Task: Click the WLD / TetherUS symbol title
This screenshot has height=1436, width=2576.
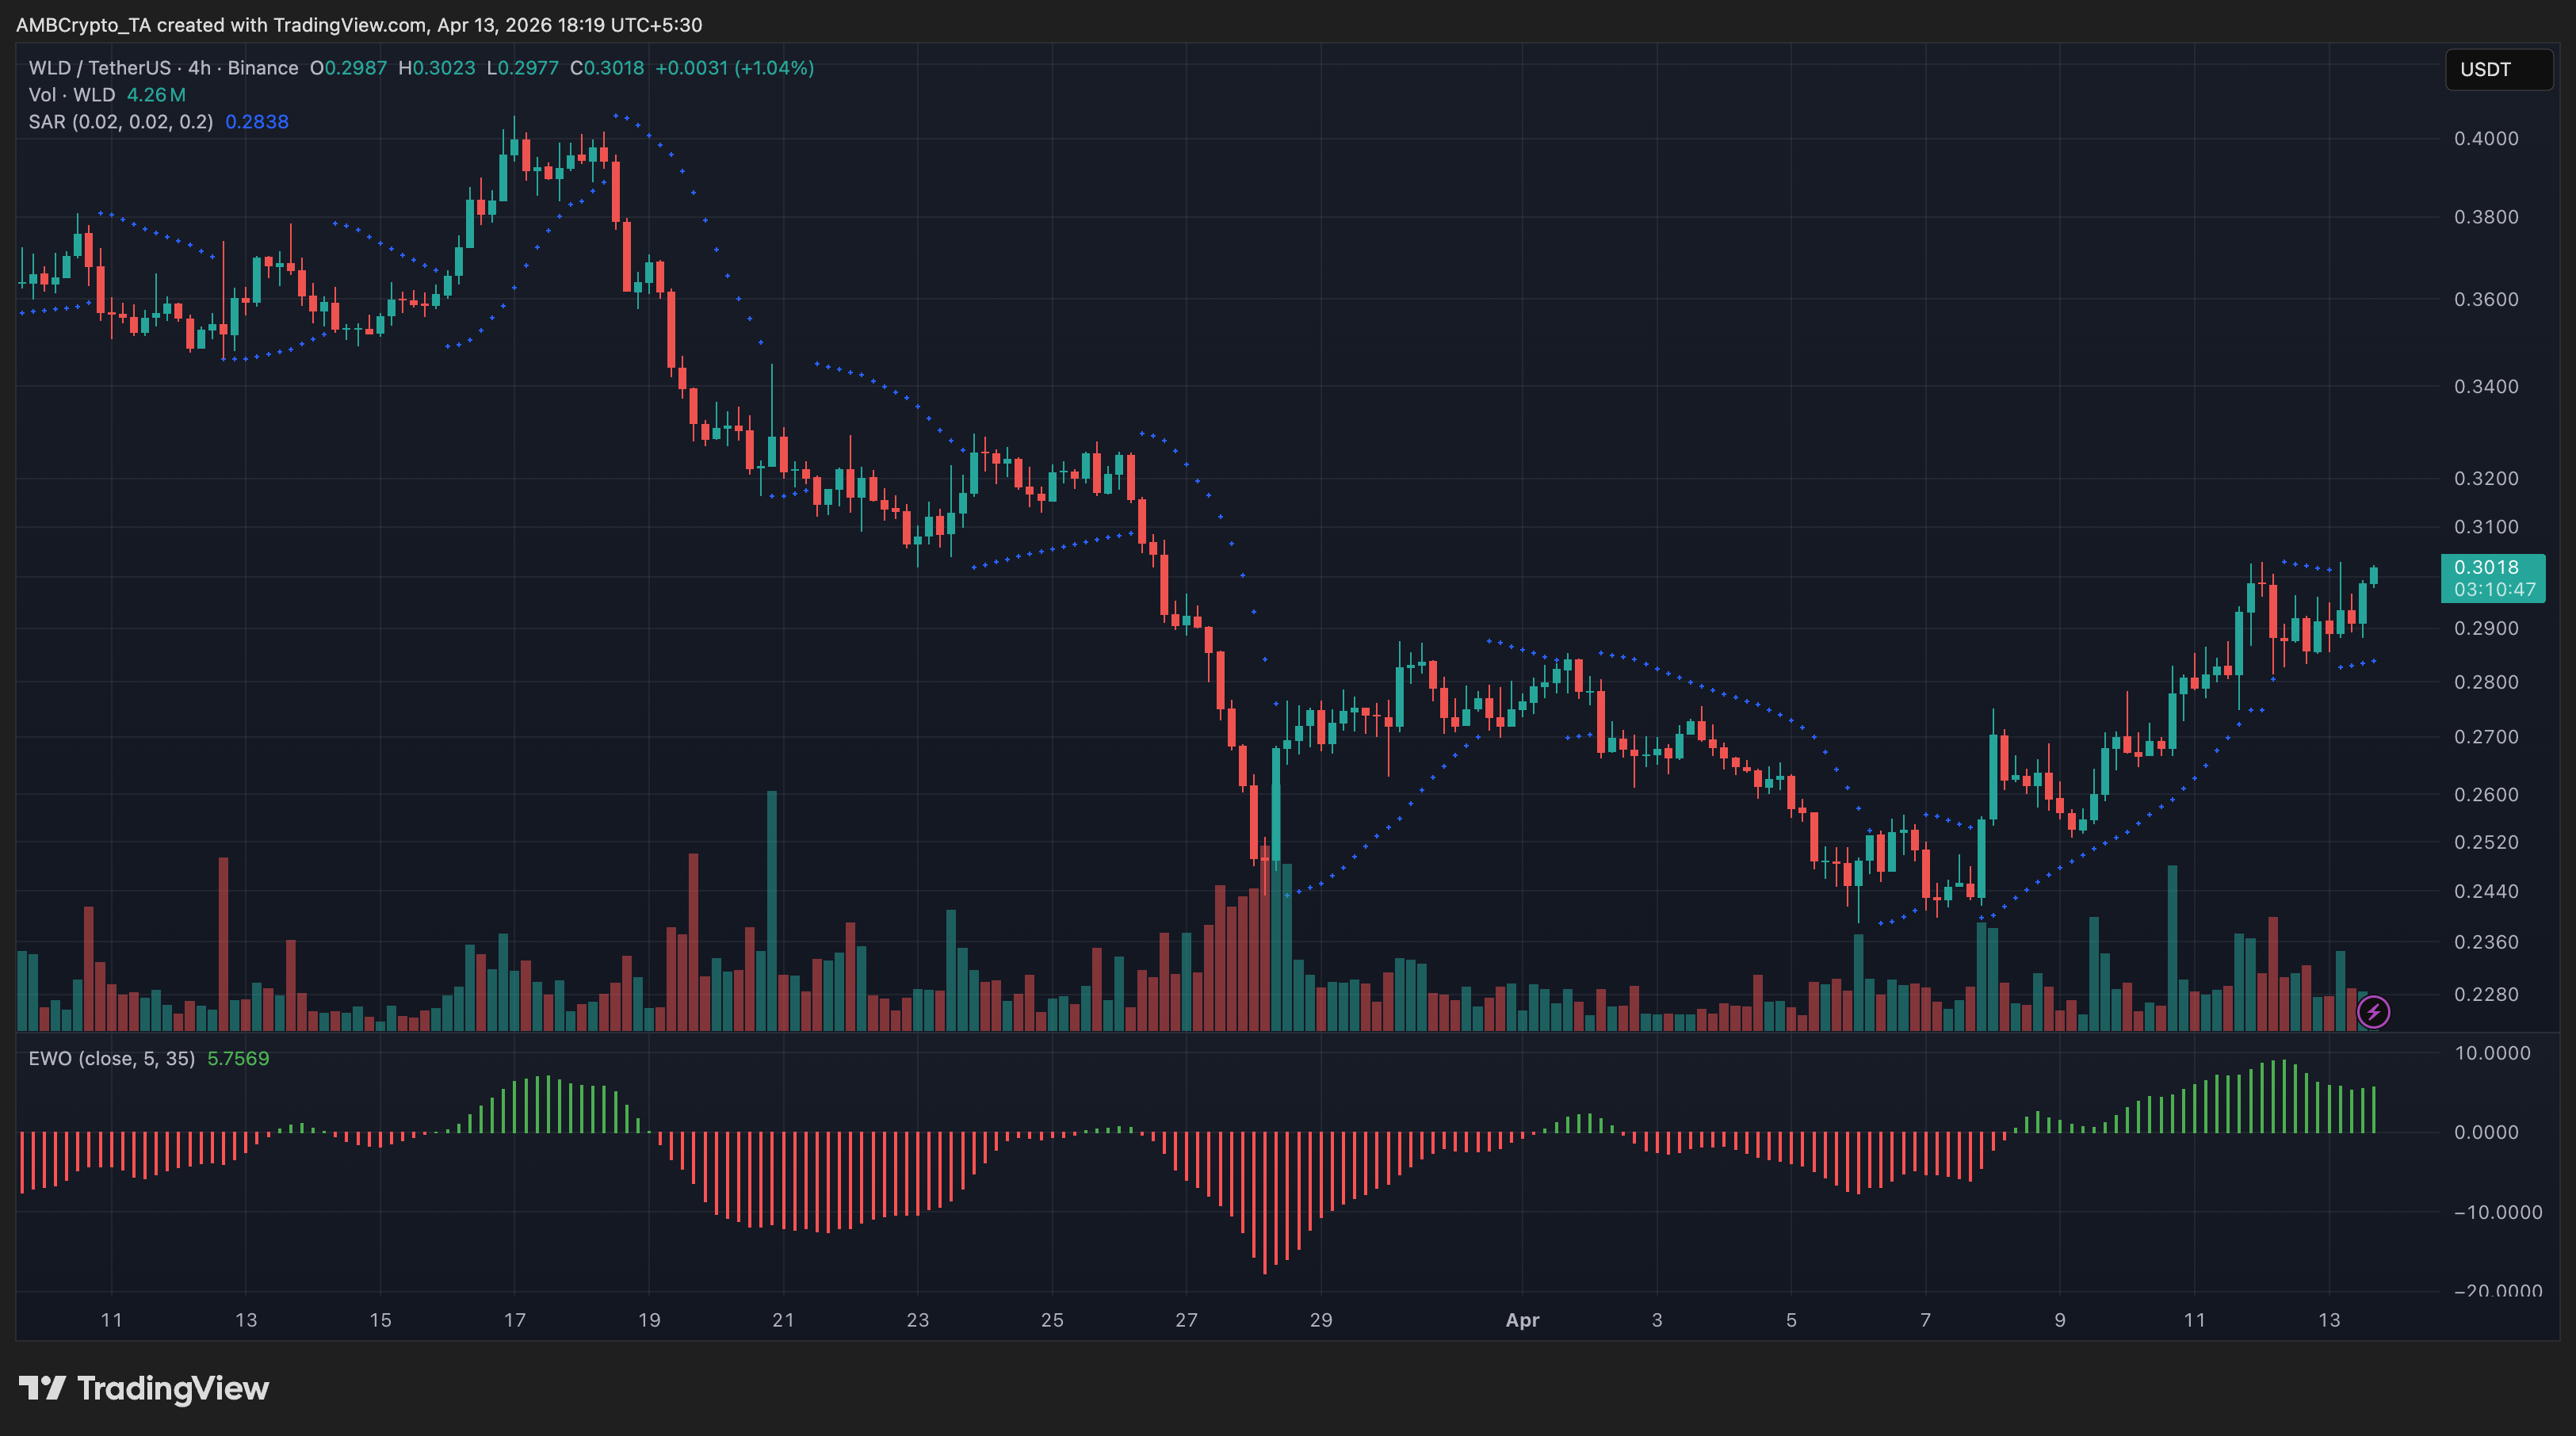Action: (100, 68)
